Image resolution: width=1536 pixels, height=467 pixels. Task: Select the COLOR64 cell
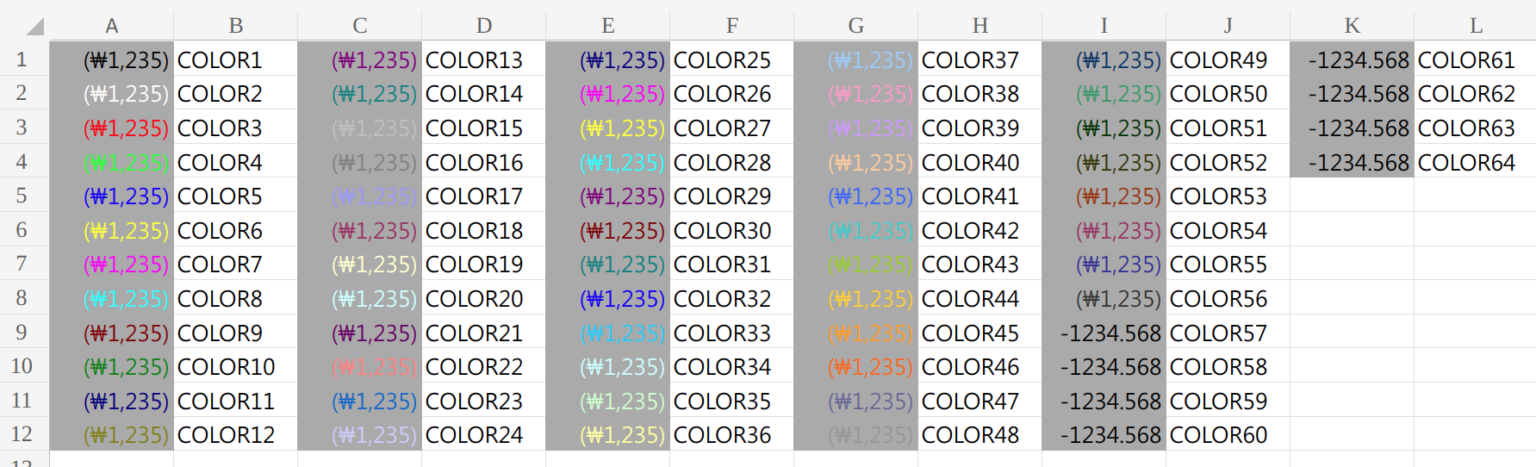pyautogui.click(x=1475, y=162)
